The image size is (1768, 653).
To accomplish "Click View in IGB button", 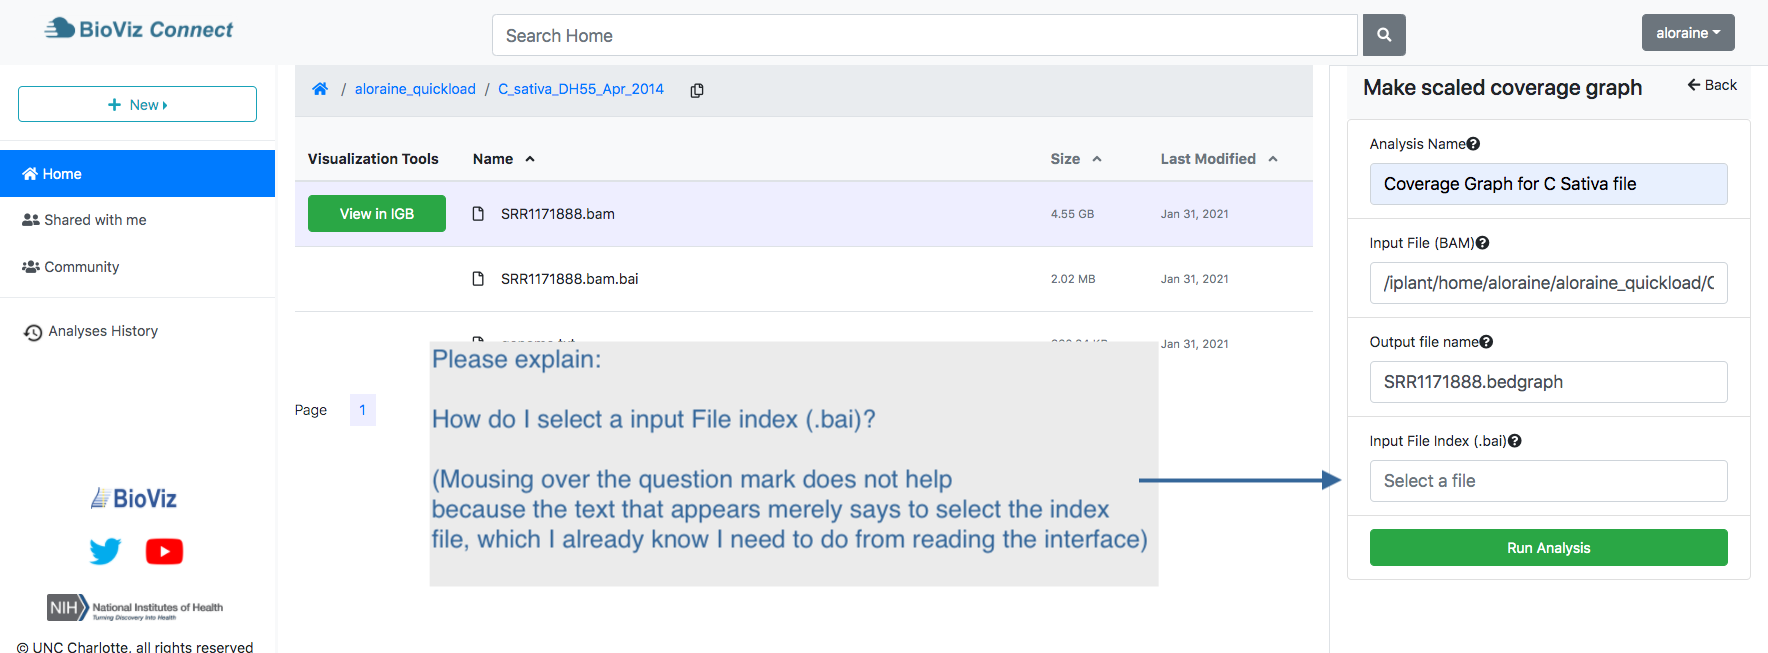I will [376, 214].
